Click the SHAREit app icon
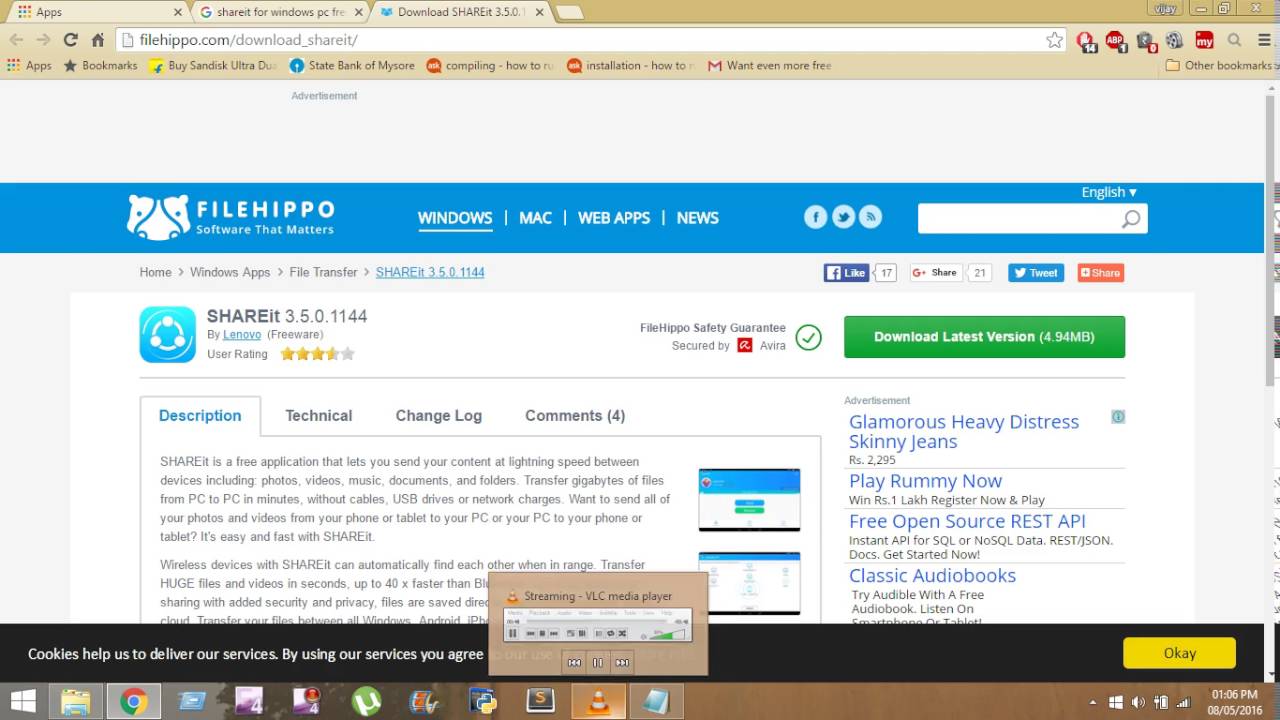Image resolution: width=1280 pixels, height=720 pixels. 167,334
